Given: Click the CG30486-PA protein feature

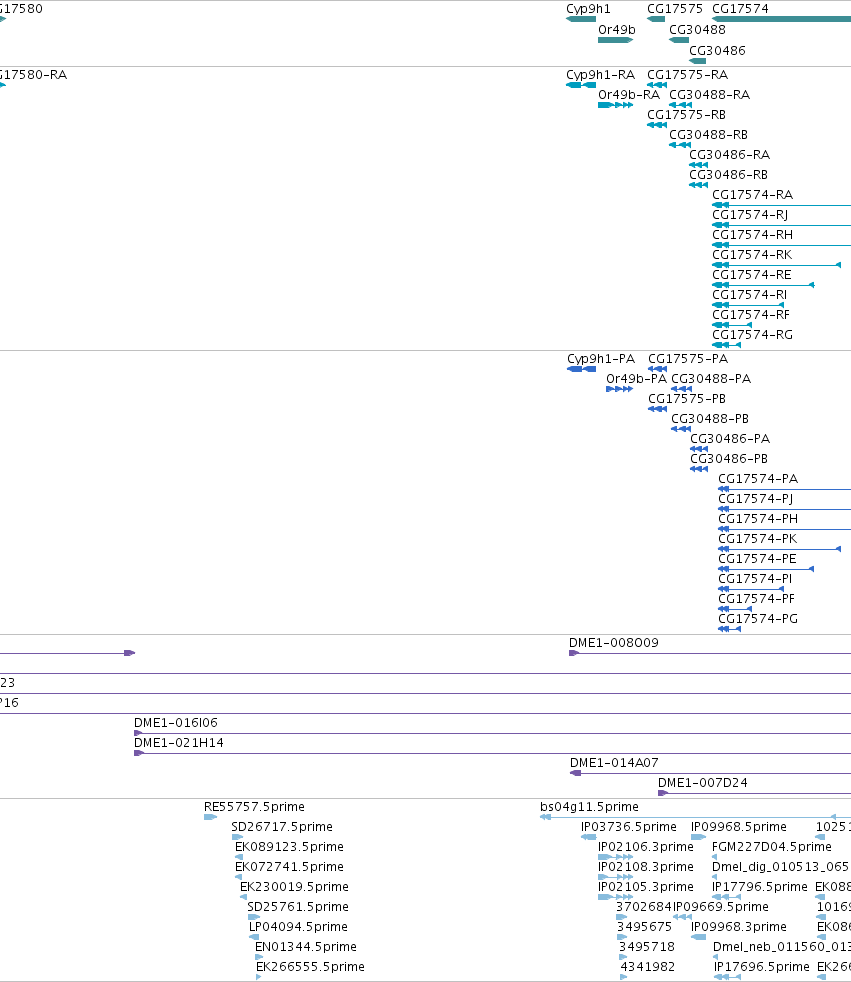Looking at the screenshot, I should click(699, 449).
